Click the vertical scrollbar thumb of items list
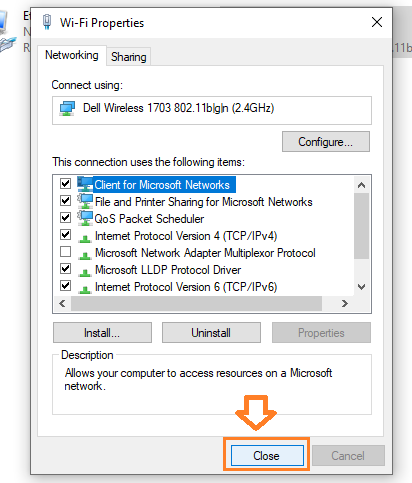 coord(361,226)
